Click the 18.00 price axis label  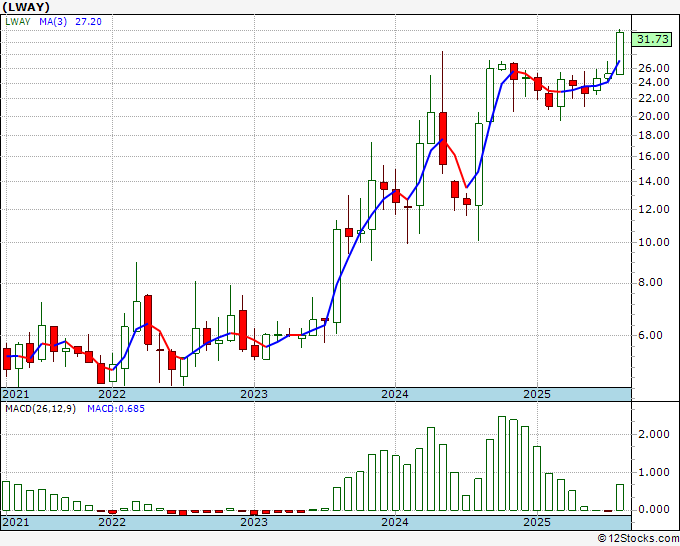coord(654,135)
